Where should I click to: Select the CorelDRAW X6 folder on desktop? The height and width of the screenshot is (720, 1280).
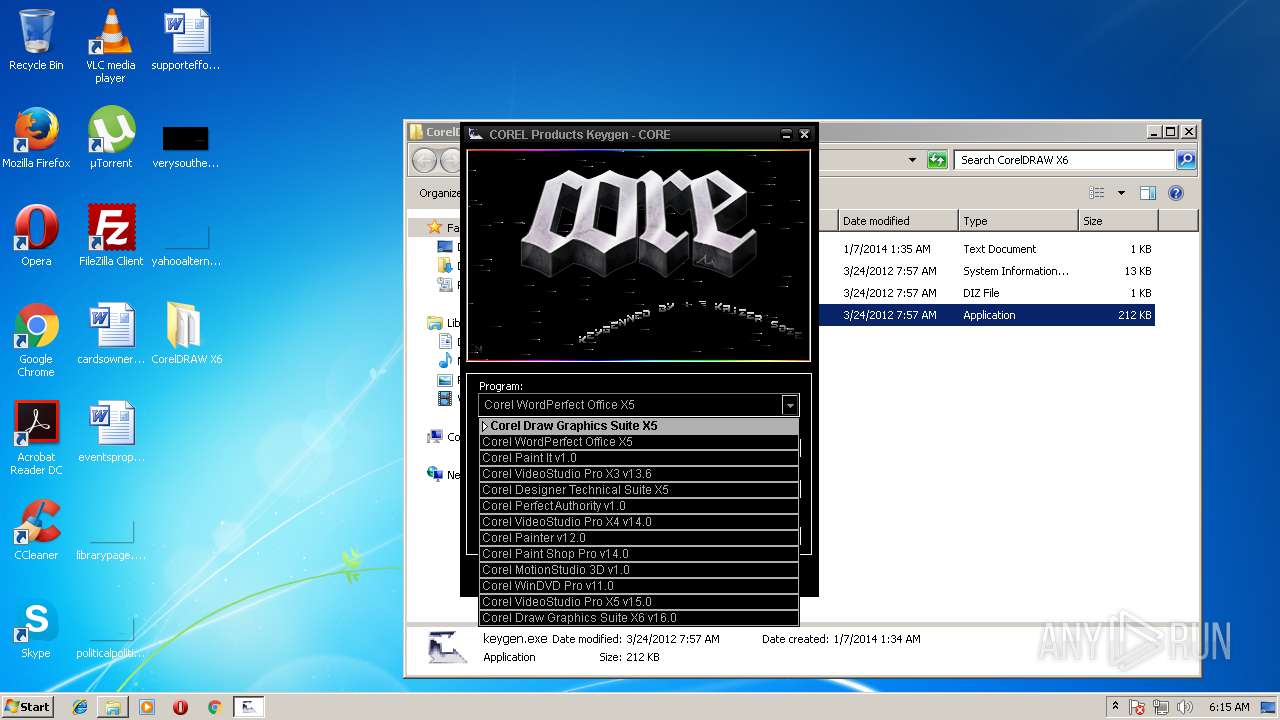coord(186,333)
